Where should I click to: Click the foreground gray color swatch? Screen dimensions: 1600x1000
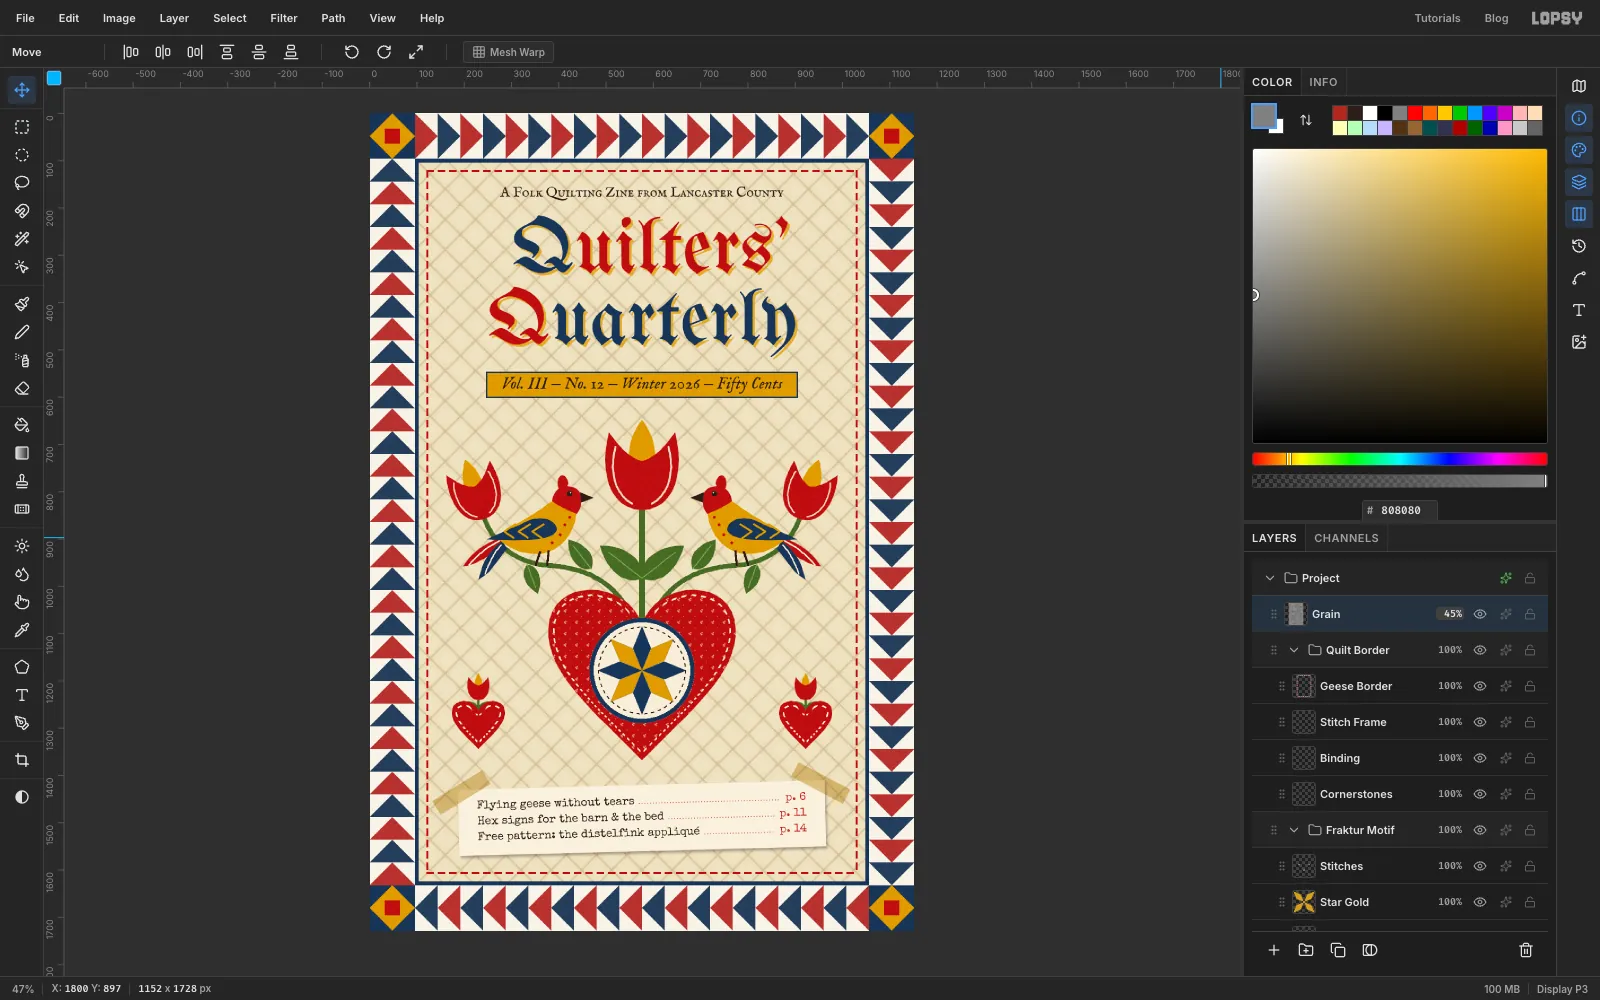(1264, 116)
